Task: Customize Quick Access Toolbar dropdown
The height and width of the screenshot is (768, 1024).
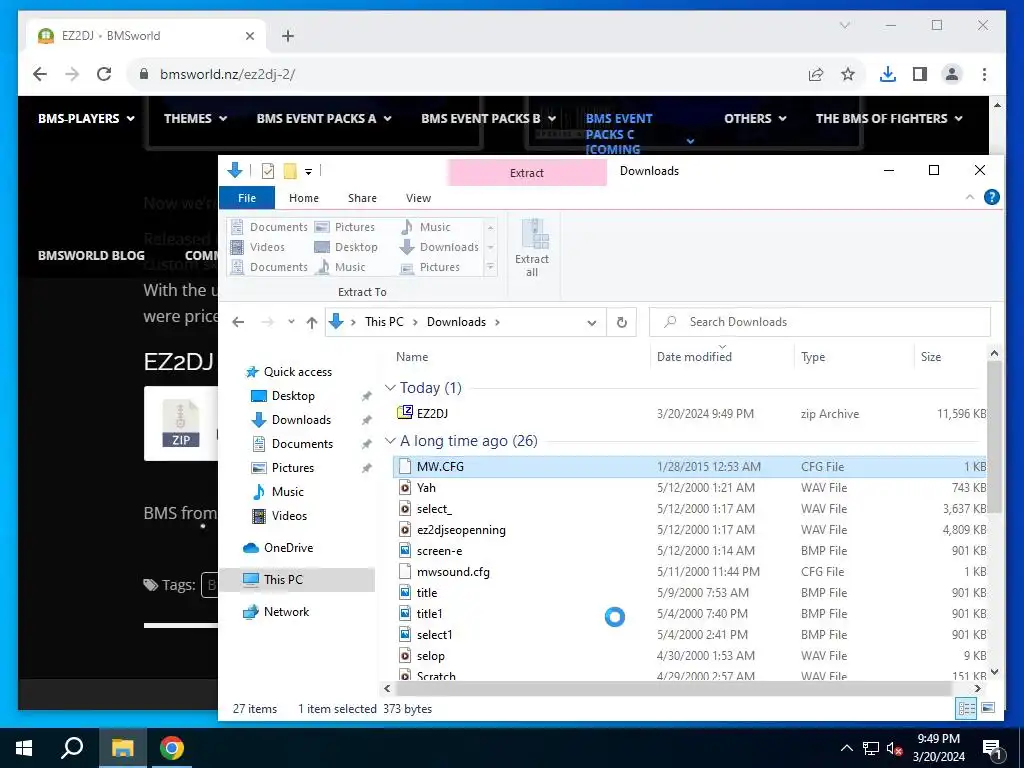Action: [x=308, y=172]
